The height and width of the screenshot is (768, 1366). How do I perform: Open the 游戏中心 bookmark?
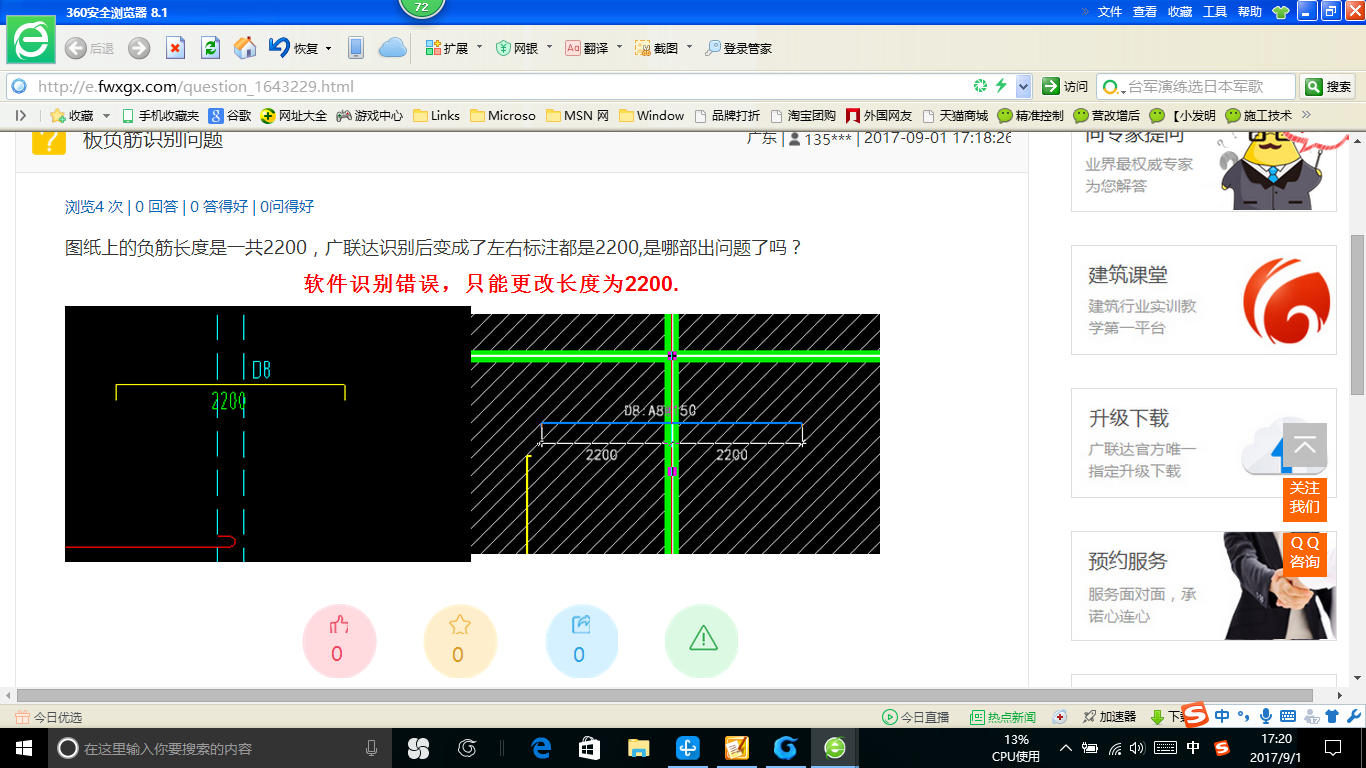[369, 116]
